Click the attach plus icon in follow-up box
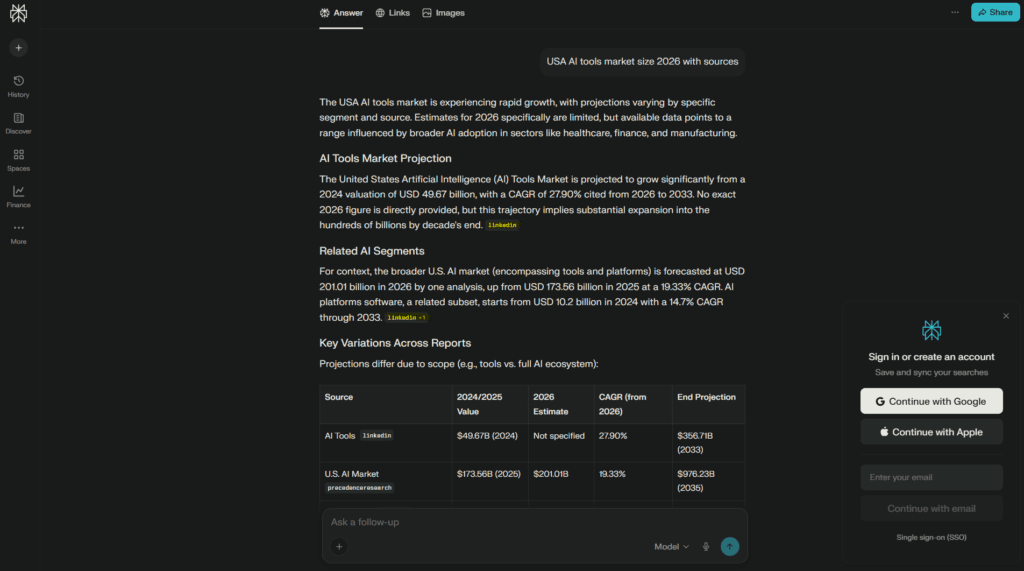This screenshot has height=571, width=1024. [x=339, y=547]
